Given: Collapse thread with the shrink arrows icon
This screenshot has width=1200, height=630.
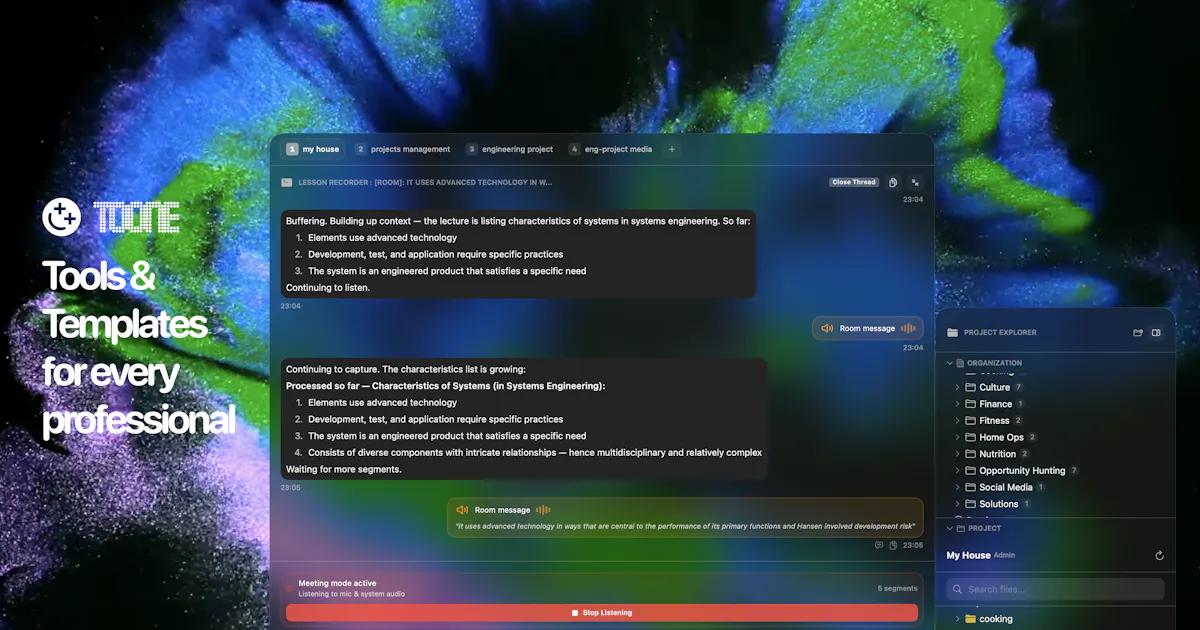Looking at the screenshot, I should 915,182.
